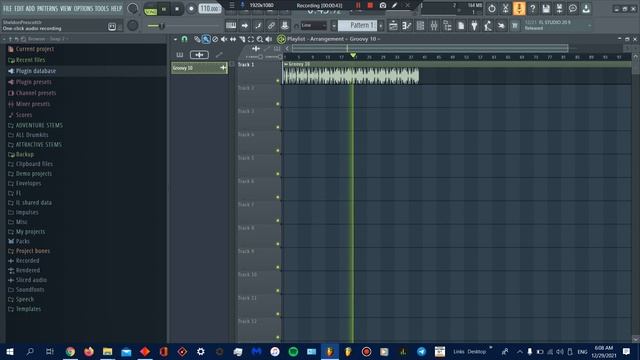The width and height of the screenshot is (640, 360).
Task: Open the pattern selector dropdown arrow
Action: point(333,26)
